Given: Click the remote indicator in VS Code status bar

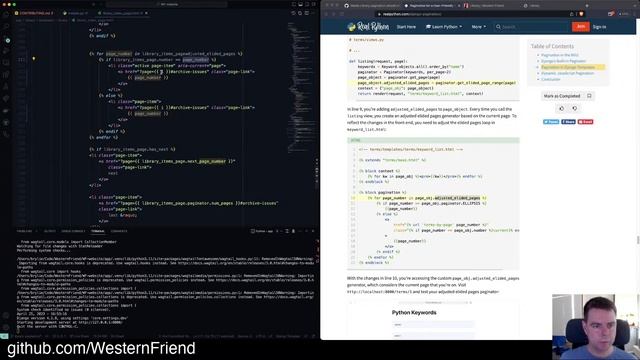Looking at the screenshot, I should coord(4,336).
